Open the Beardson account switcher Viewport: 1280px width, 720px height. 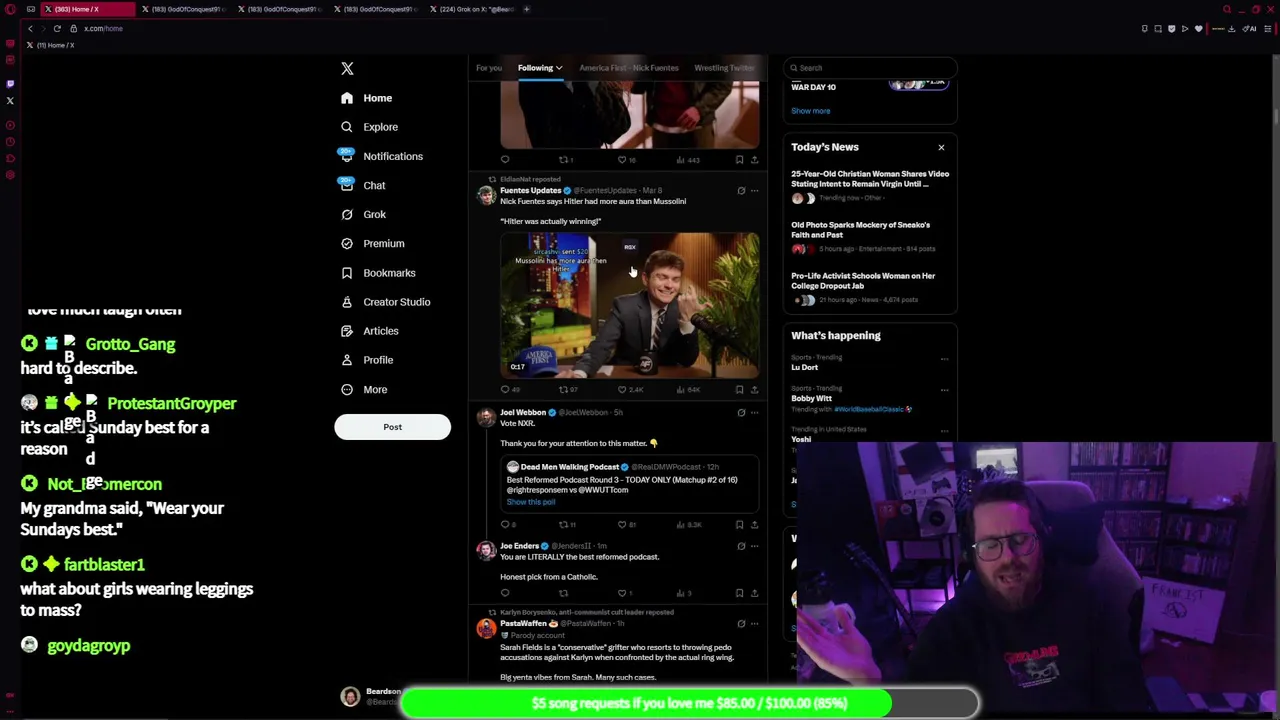pyautogui.click(x=370, y=697)
